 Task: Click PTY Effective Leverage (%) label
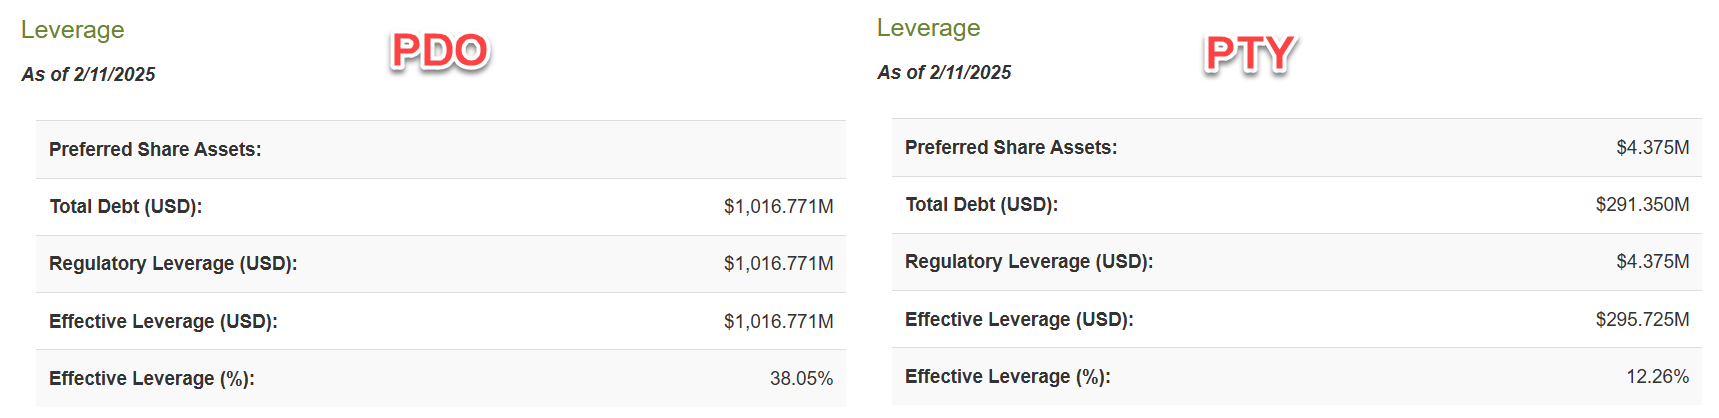[x=1008, y=376]
